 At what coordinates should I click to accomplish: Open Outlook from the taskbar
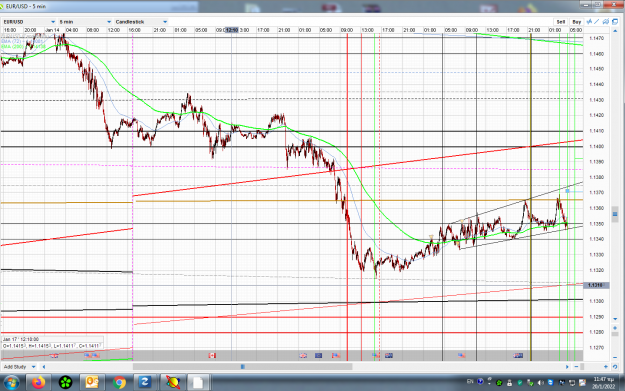92,383
